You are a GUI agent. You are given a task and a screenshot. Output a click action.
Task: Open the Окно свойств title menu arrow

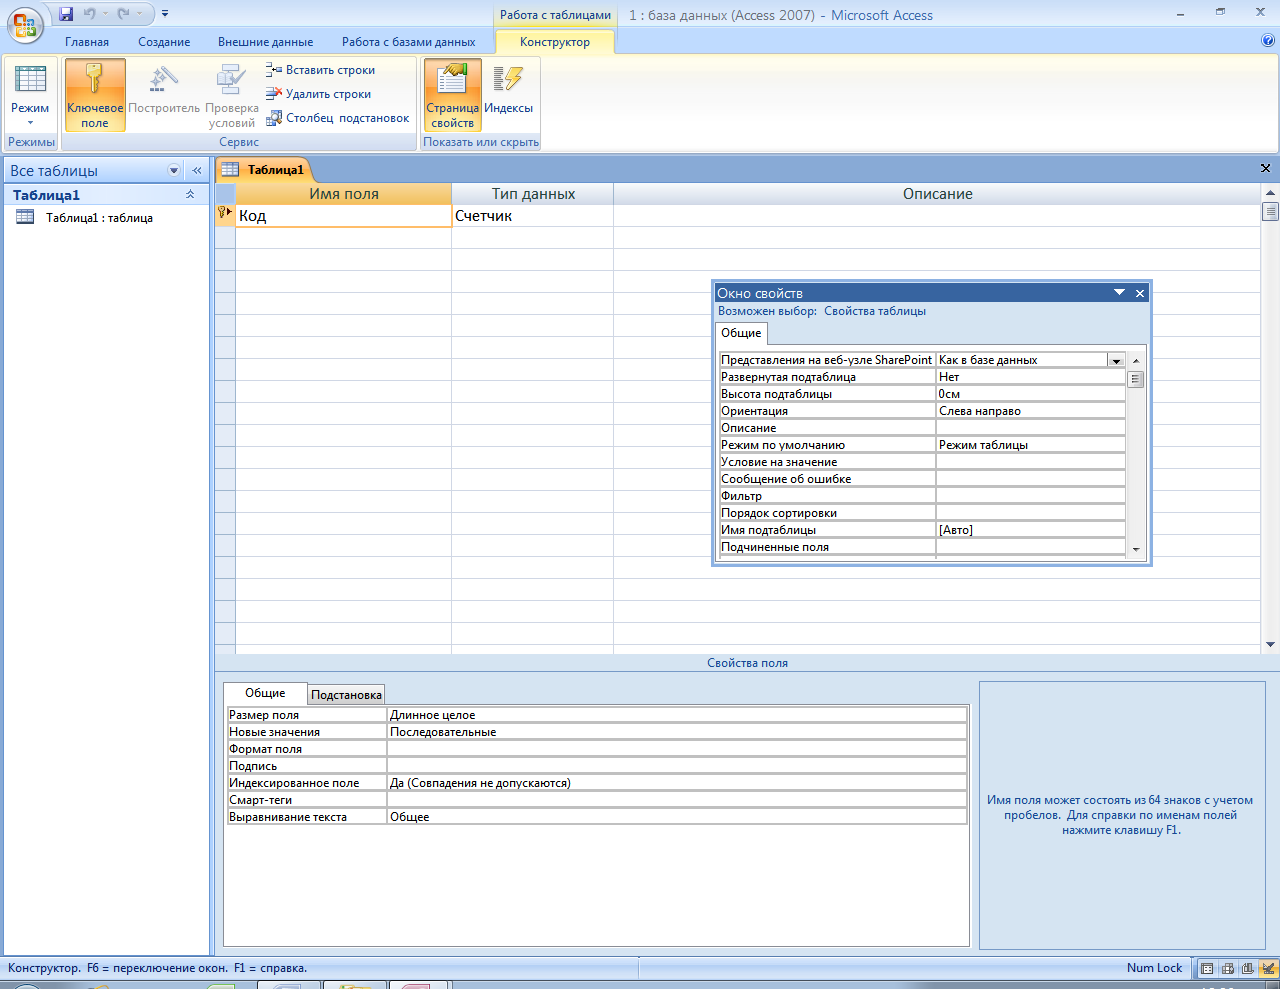coord(1120,293)
